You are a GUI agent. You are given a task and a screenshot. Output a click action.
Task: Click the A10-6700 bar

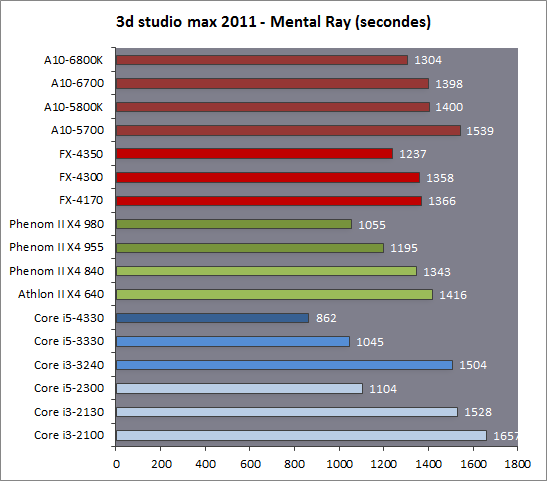pos(272,84)
